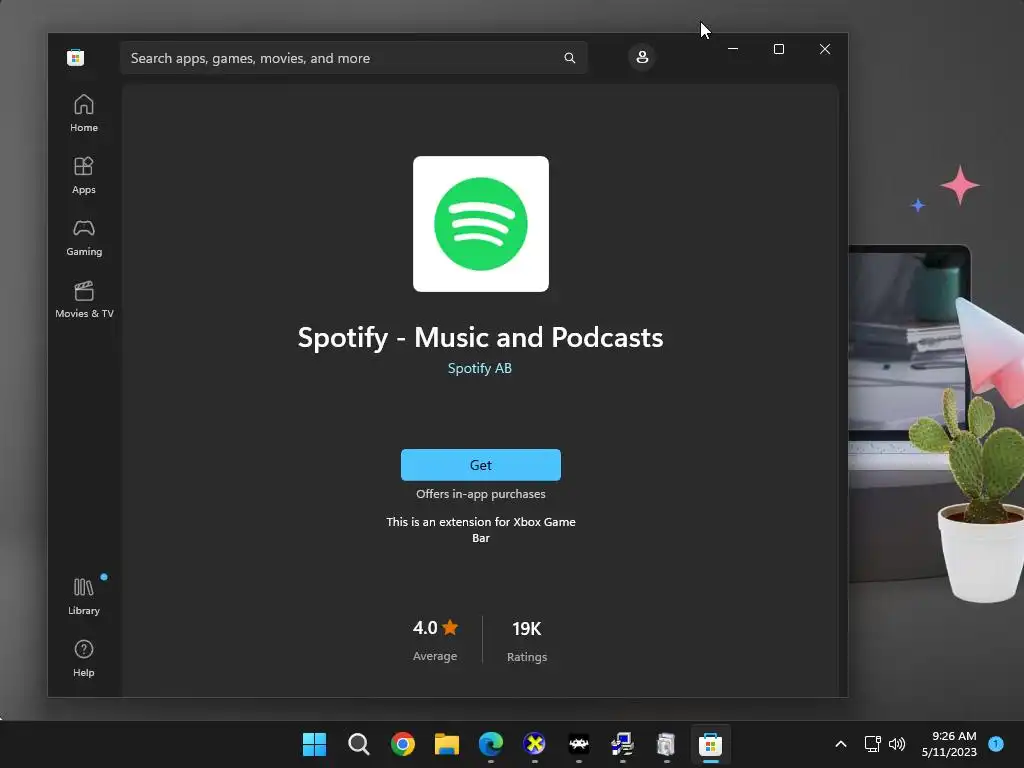The image size is (1024, 768).
Task: Minimize the Microsoft Store window
Action: pyautogui.click(x=733, y=49)
